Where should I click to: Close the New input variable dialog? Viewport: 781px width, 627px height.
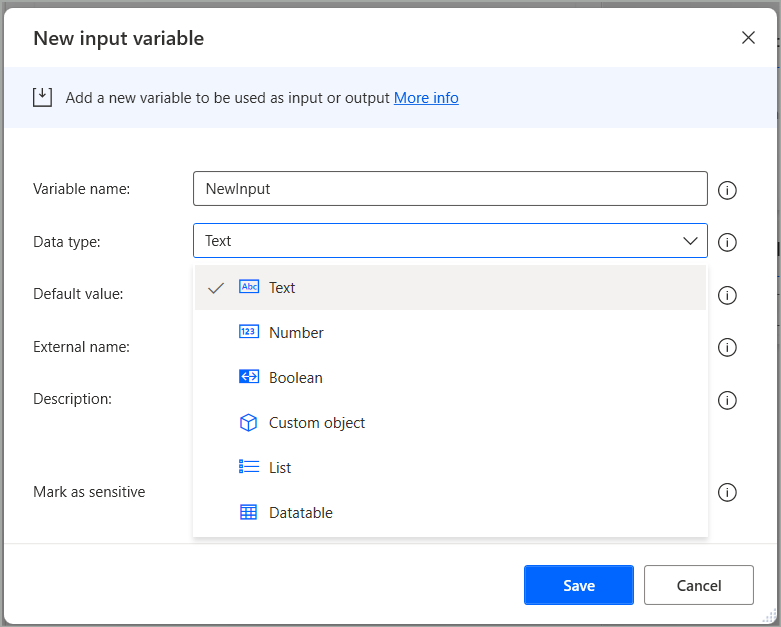748,38
